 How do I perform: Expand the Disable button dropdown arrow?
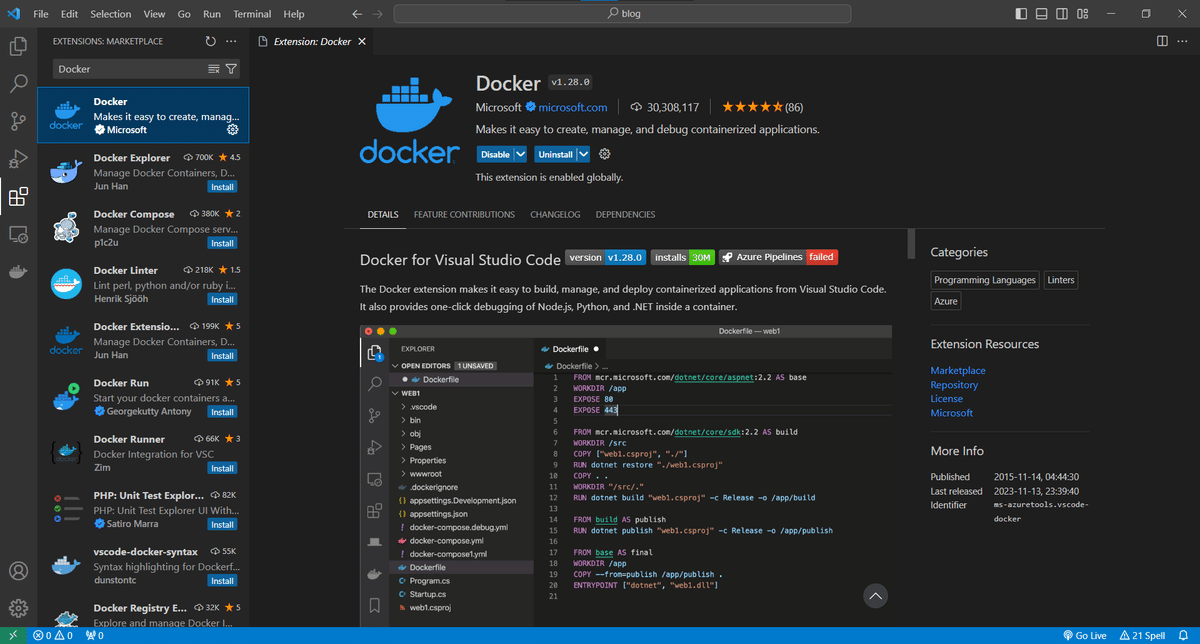click(520, 154)
